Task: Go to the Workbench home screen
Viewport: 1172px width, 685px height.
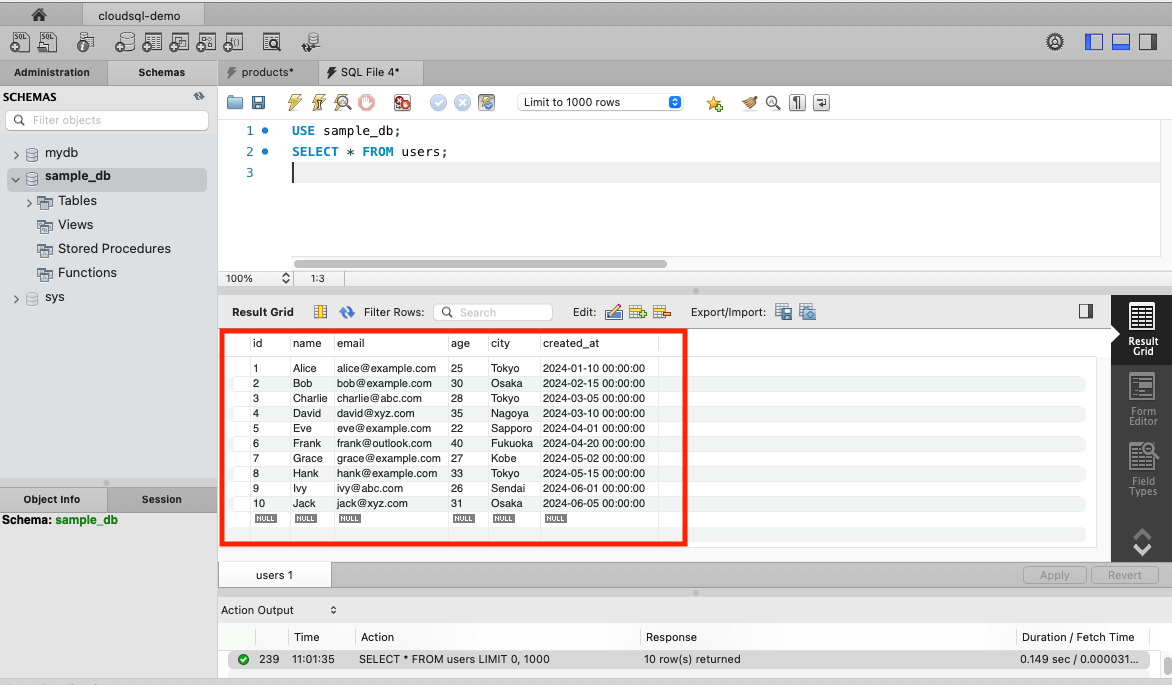Action: pyautogui.click(x=39, y=14)
